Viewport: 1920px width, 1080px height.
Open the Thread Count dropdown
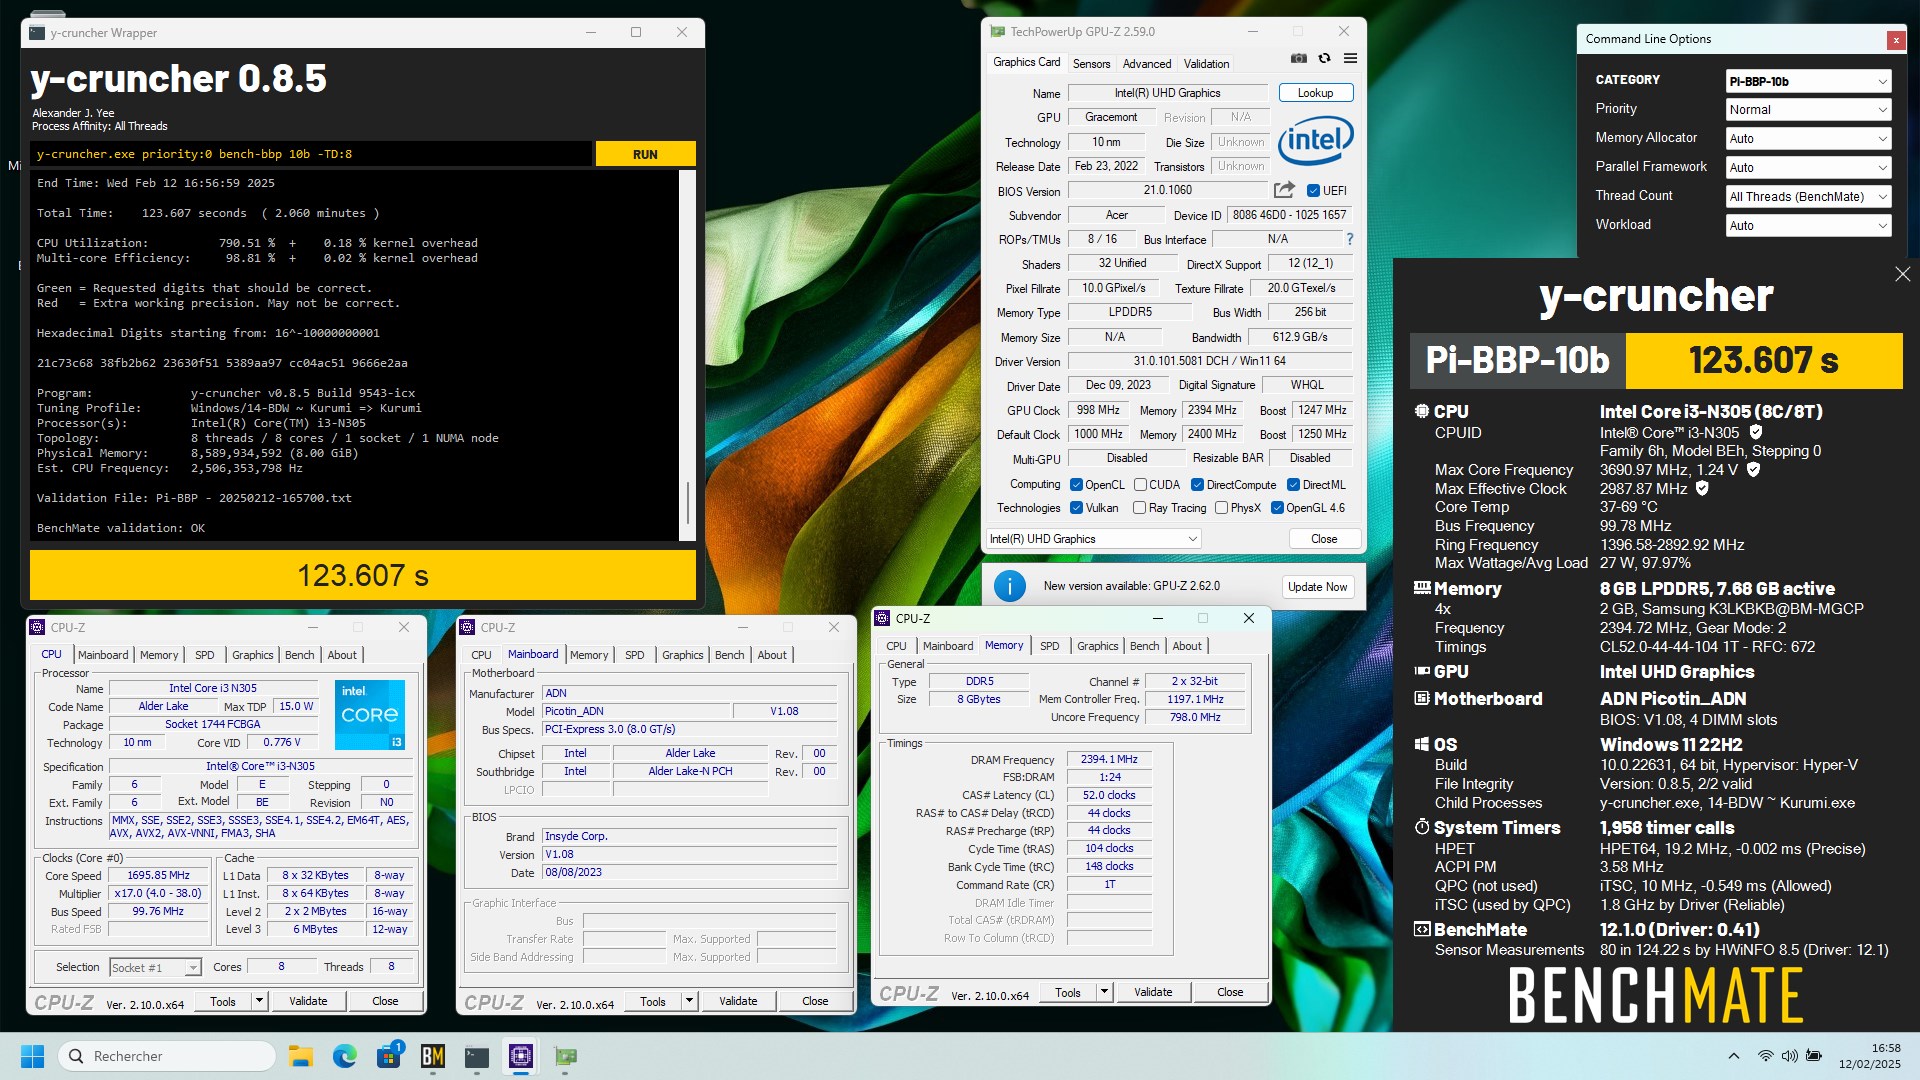click(x=1808, y=197)
